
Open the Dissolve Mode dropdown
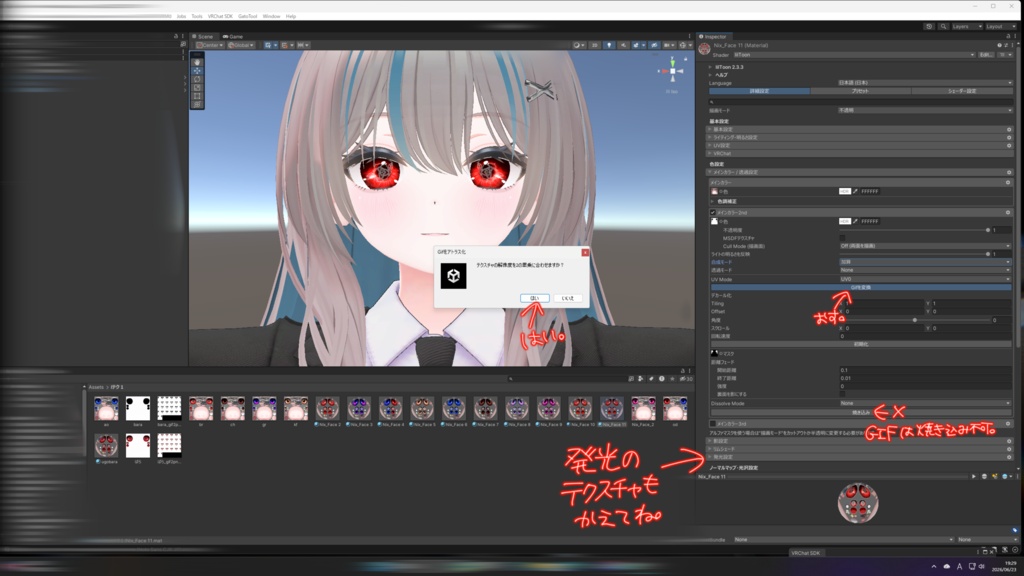point(925,404)
